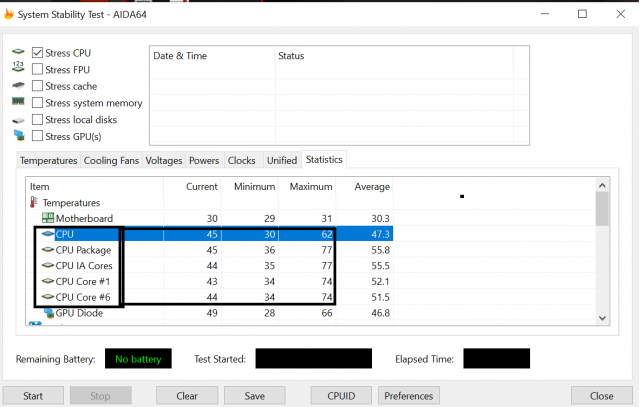Select the CPU IA Cores row

coord(210,266)
